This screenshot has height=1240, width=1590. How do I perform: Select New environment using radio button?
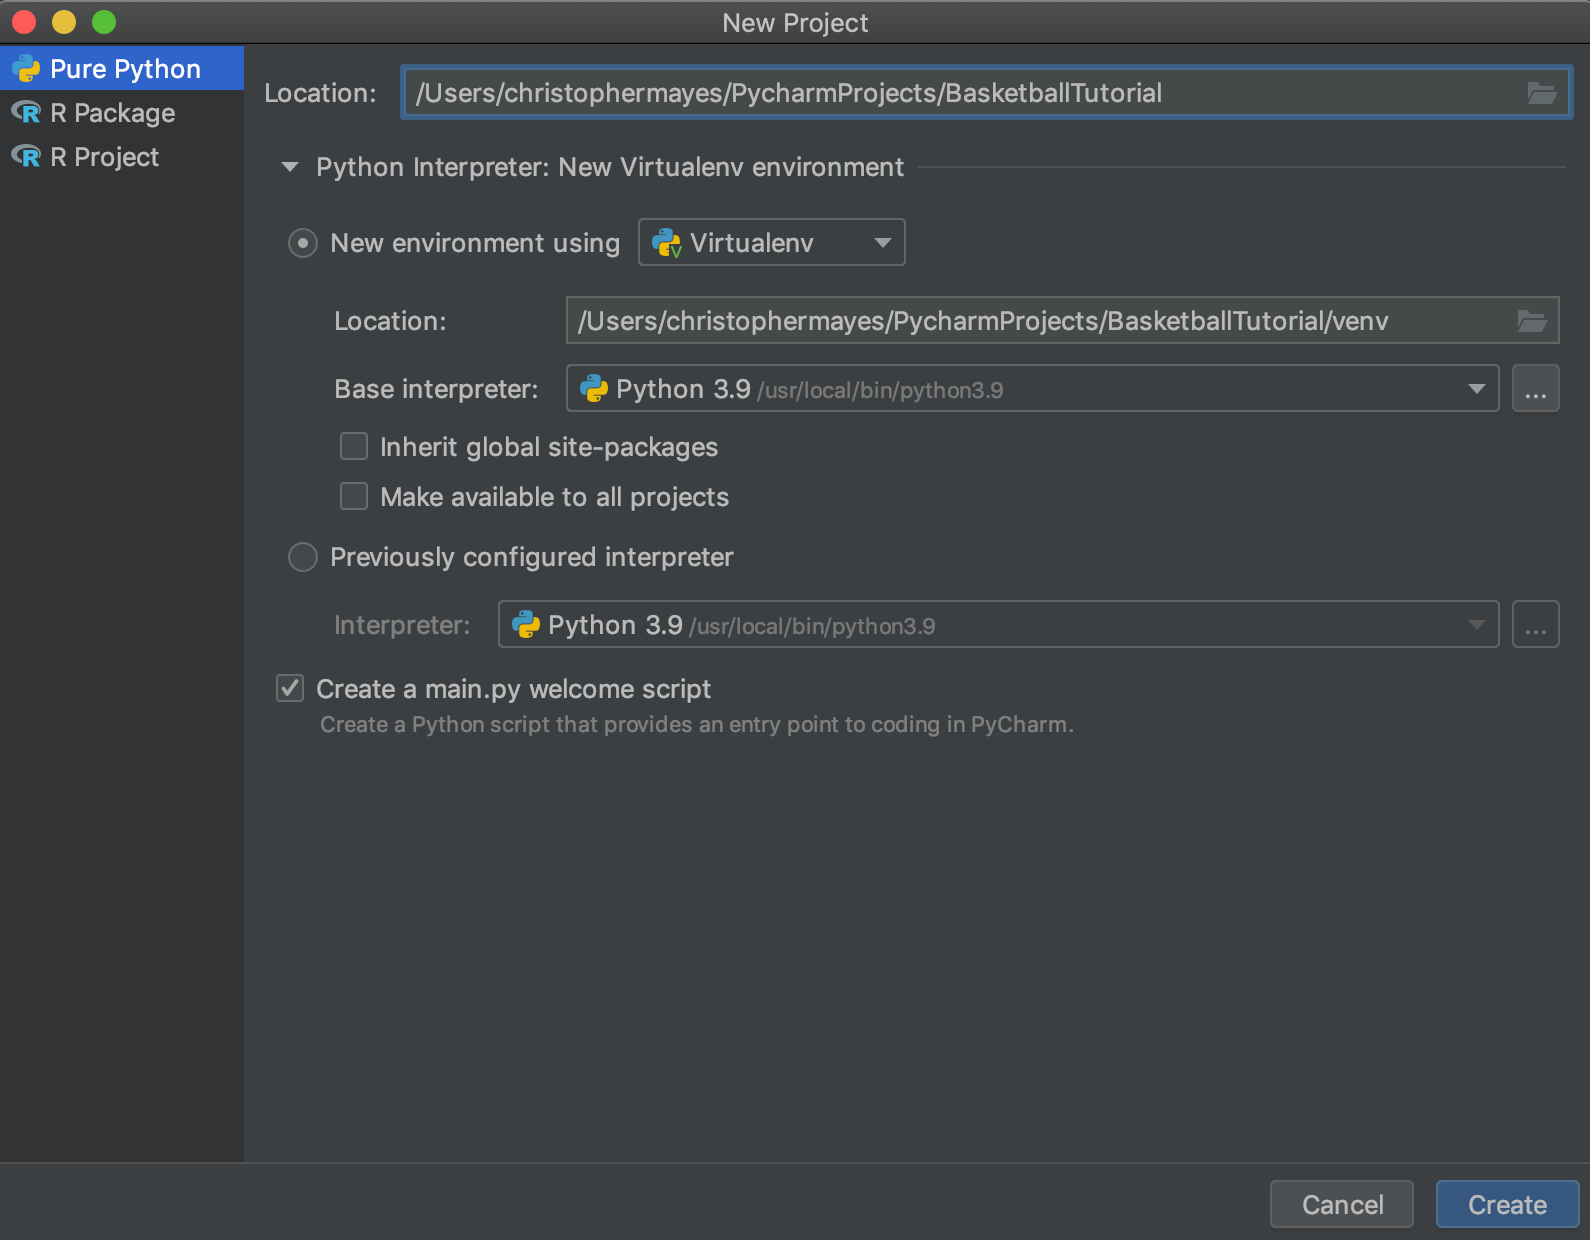[x=303, y=243]
